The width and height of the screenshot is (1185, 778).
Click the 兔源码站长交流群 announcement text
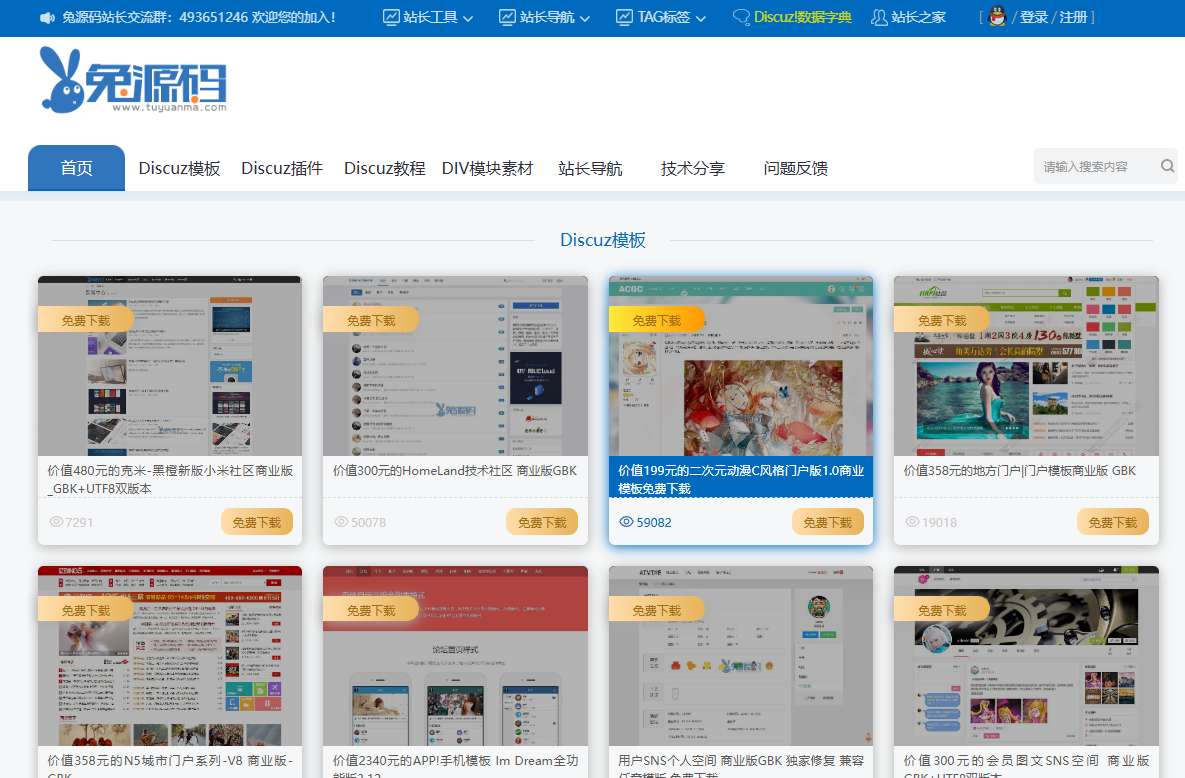coord(199,17)
